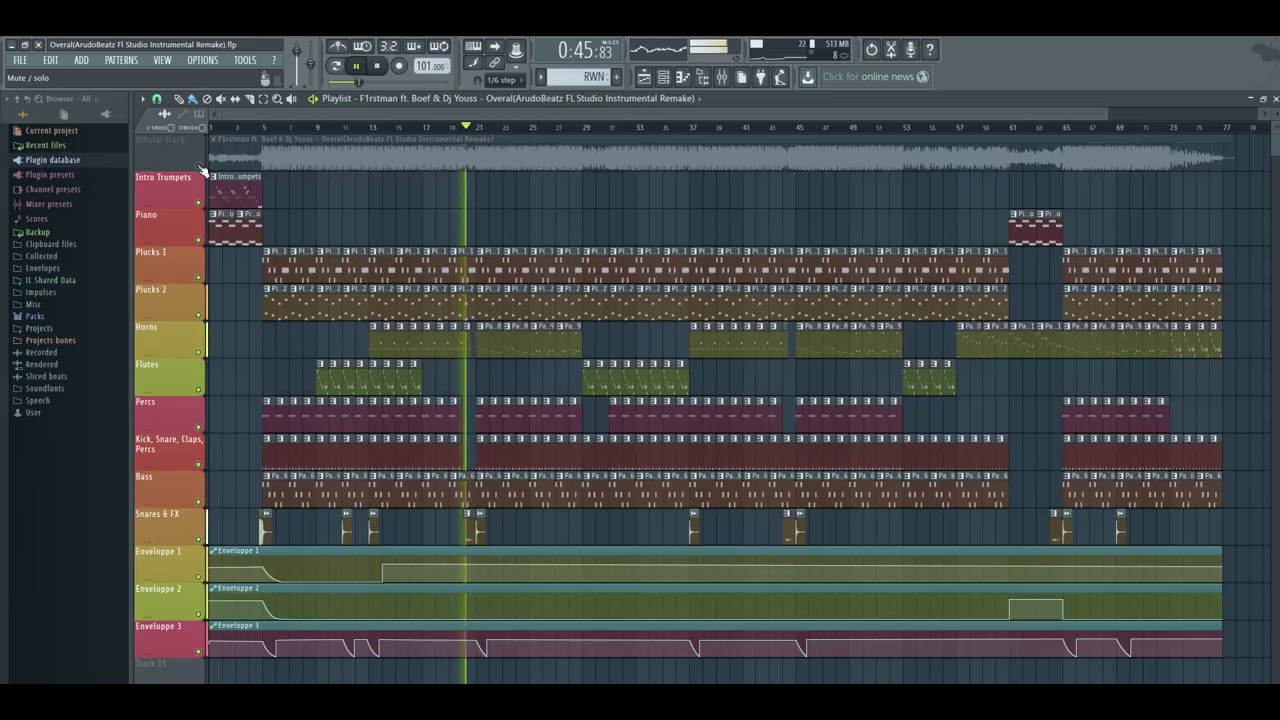Open the Playlist view from top toolbar
Viewport: 1280px width, 720px height.
click(644, 77)
